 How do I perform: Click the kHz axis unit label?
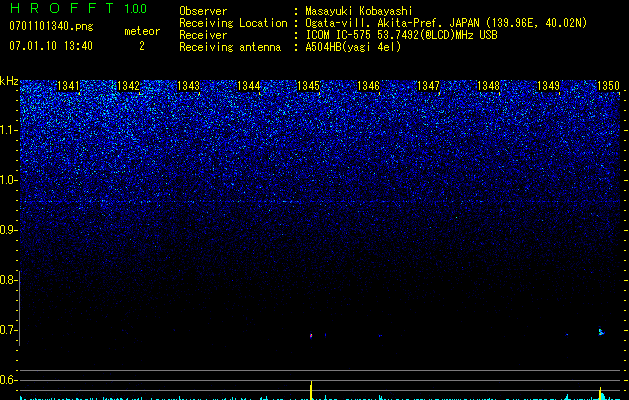pos(9,81)
